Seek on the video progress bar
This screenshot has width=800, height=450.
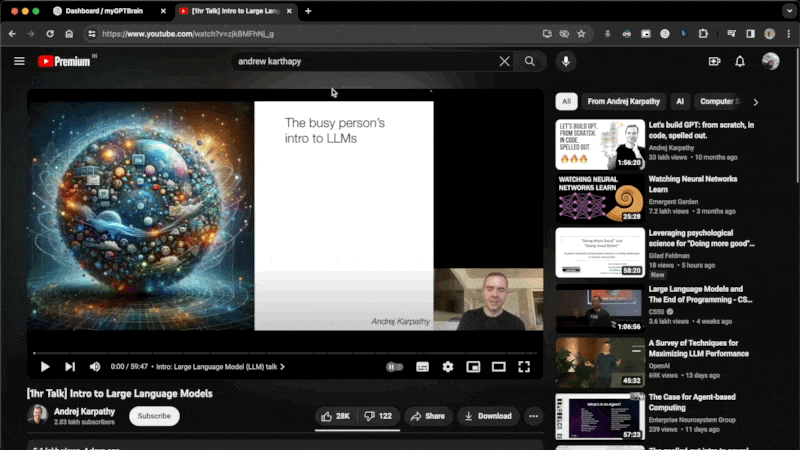pyautogui.click(x=285, y=353)
